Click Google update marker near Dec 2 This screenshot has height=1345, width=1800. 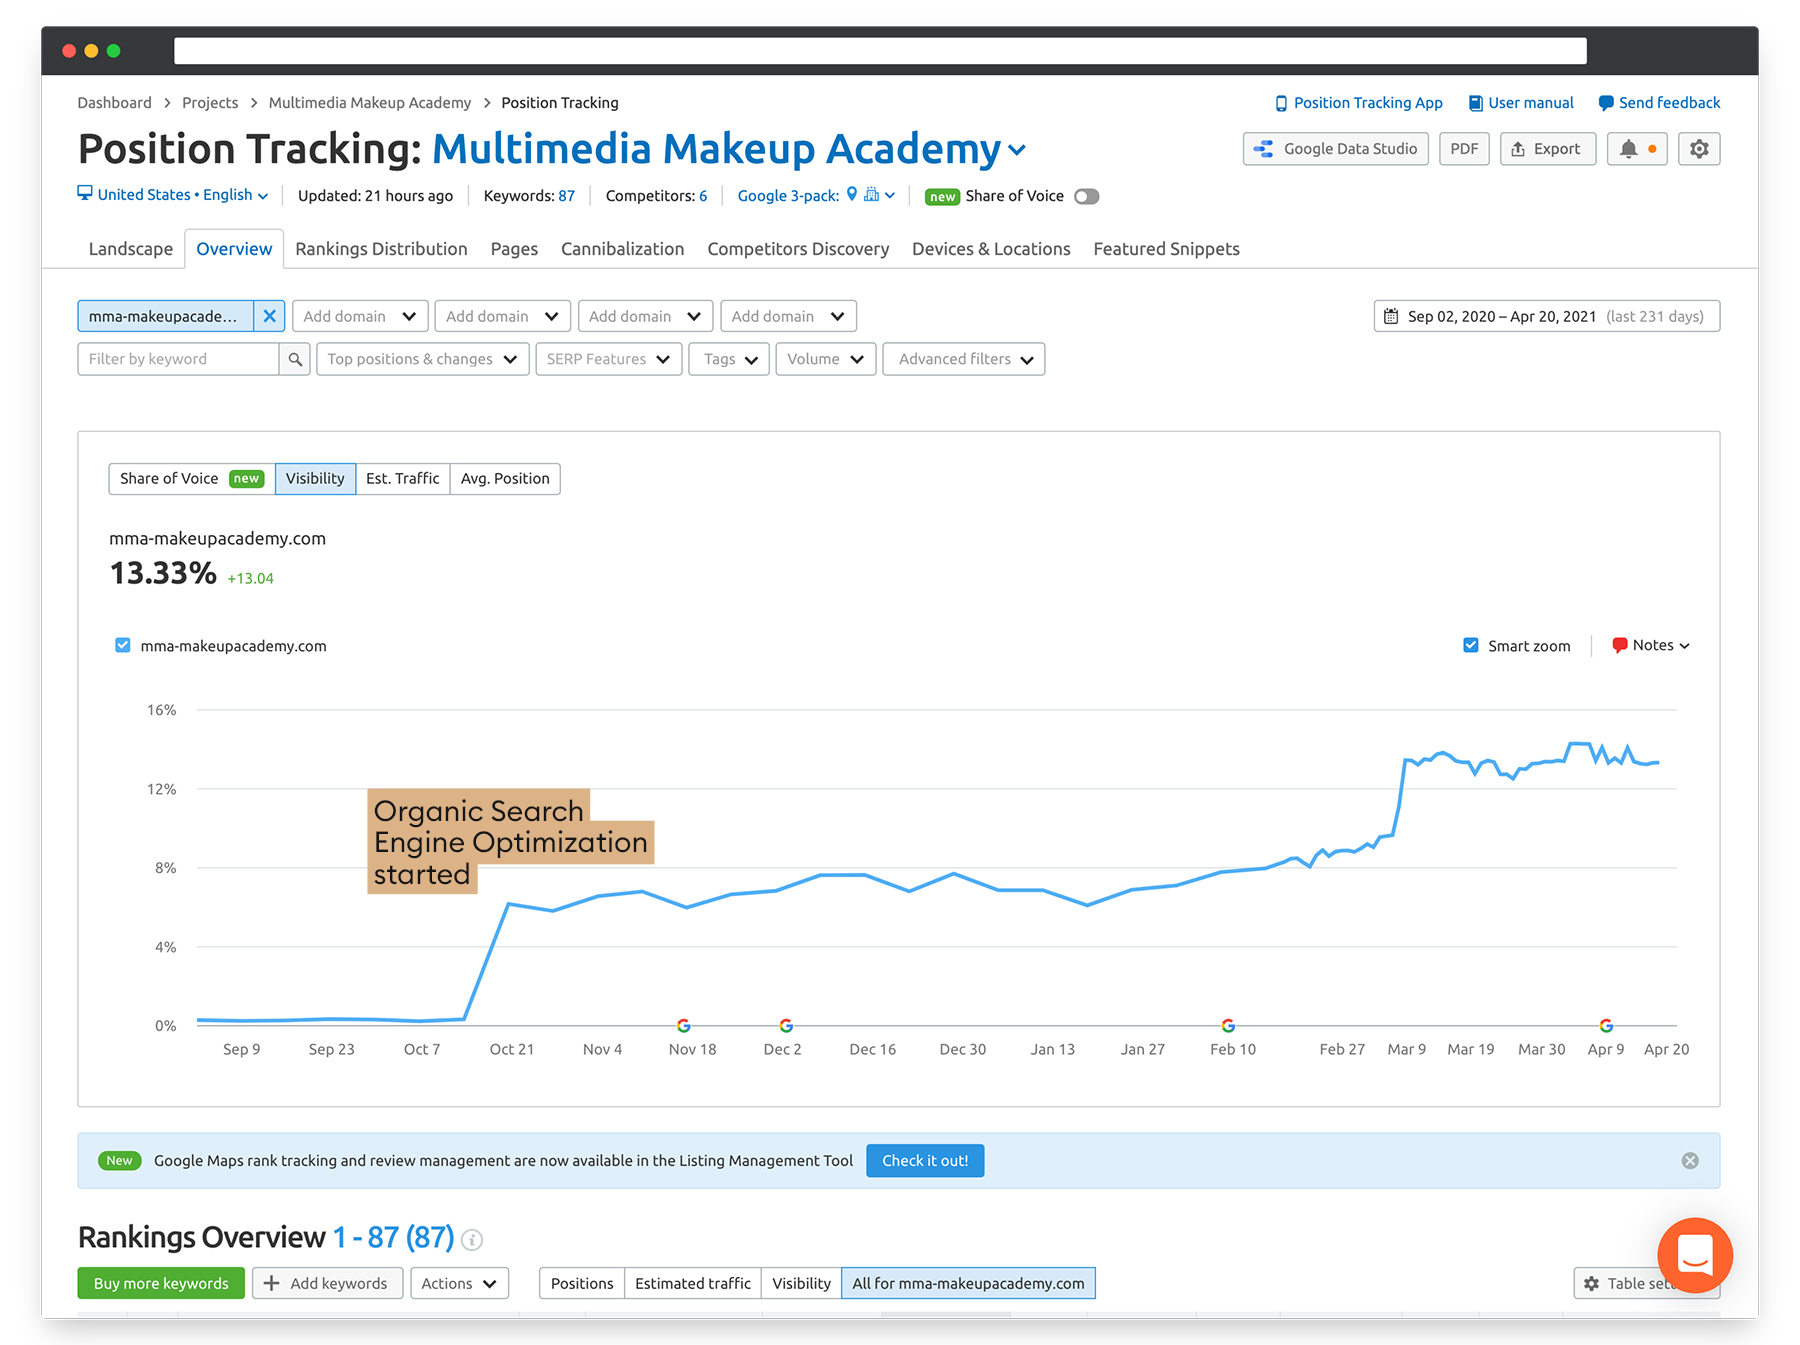(786, 1026)
